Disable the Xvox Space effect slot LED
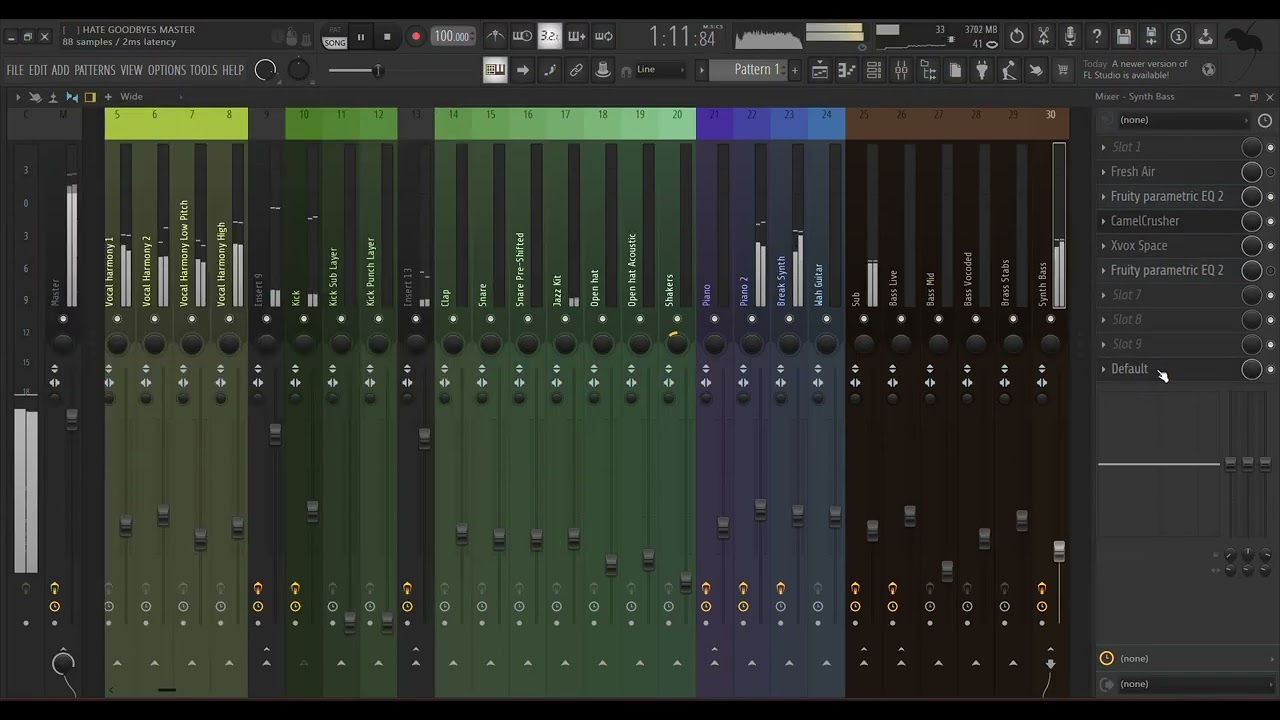 [1271, 246]
